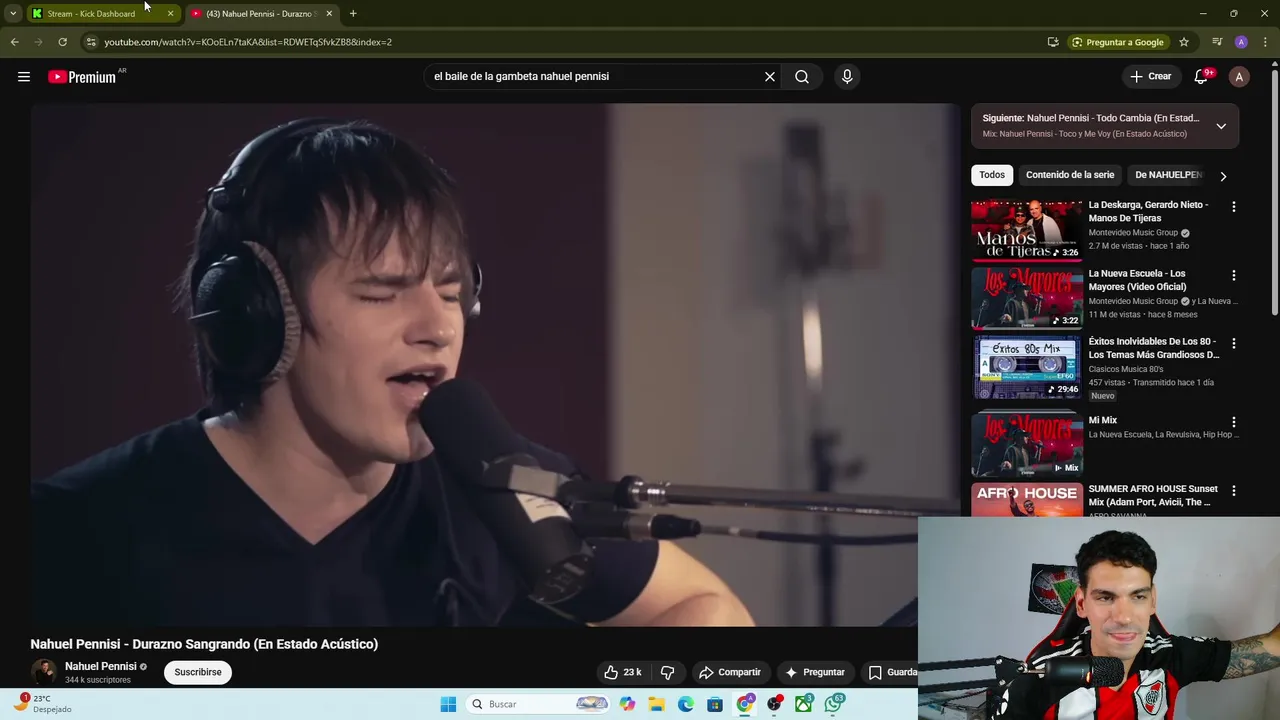Click Preguntar a Google lens button

[x=1117, y=42]
